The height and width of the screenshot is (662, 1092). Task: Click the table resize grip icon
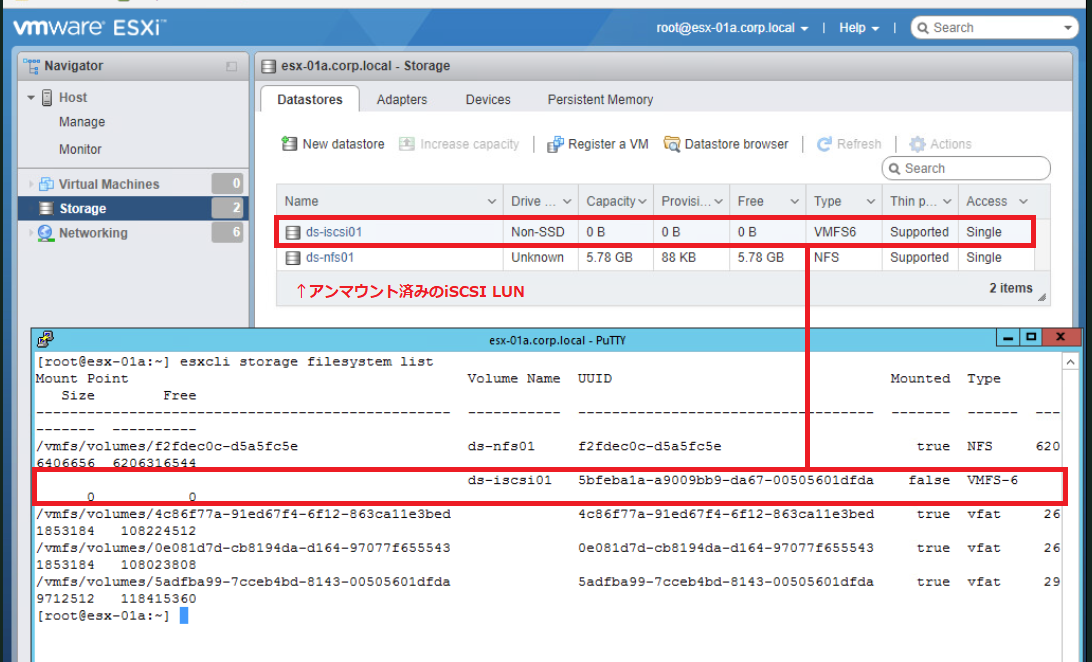point(1042,297)
